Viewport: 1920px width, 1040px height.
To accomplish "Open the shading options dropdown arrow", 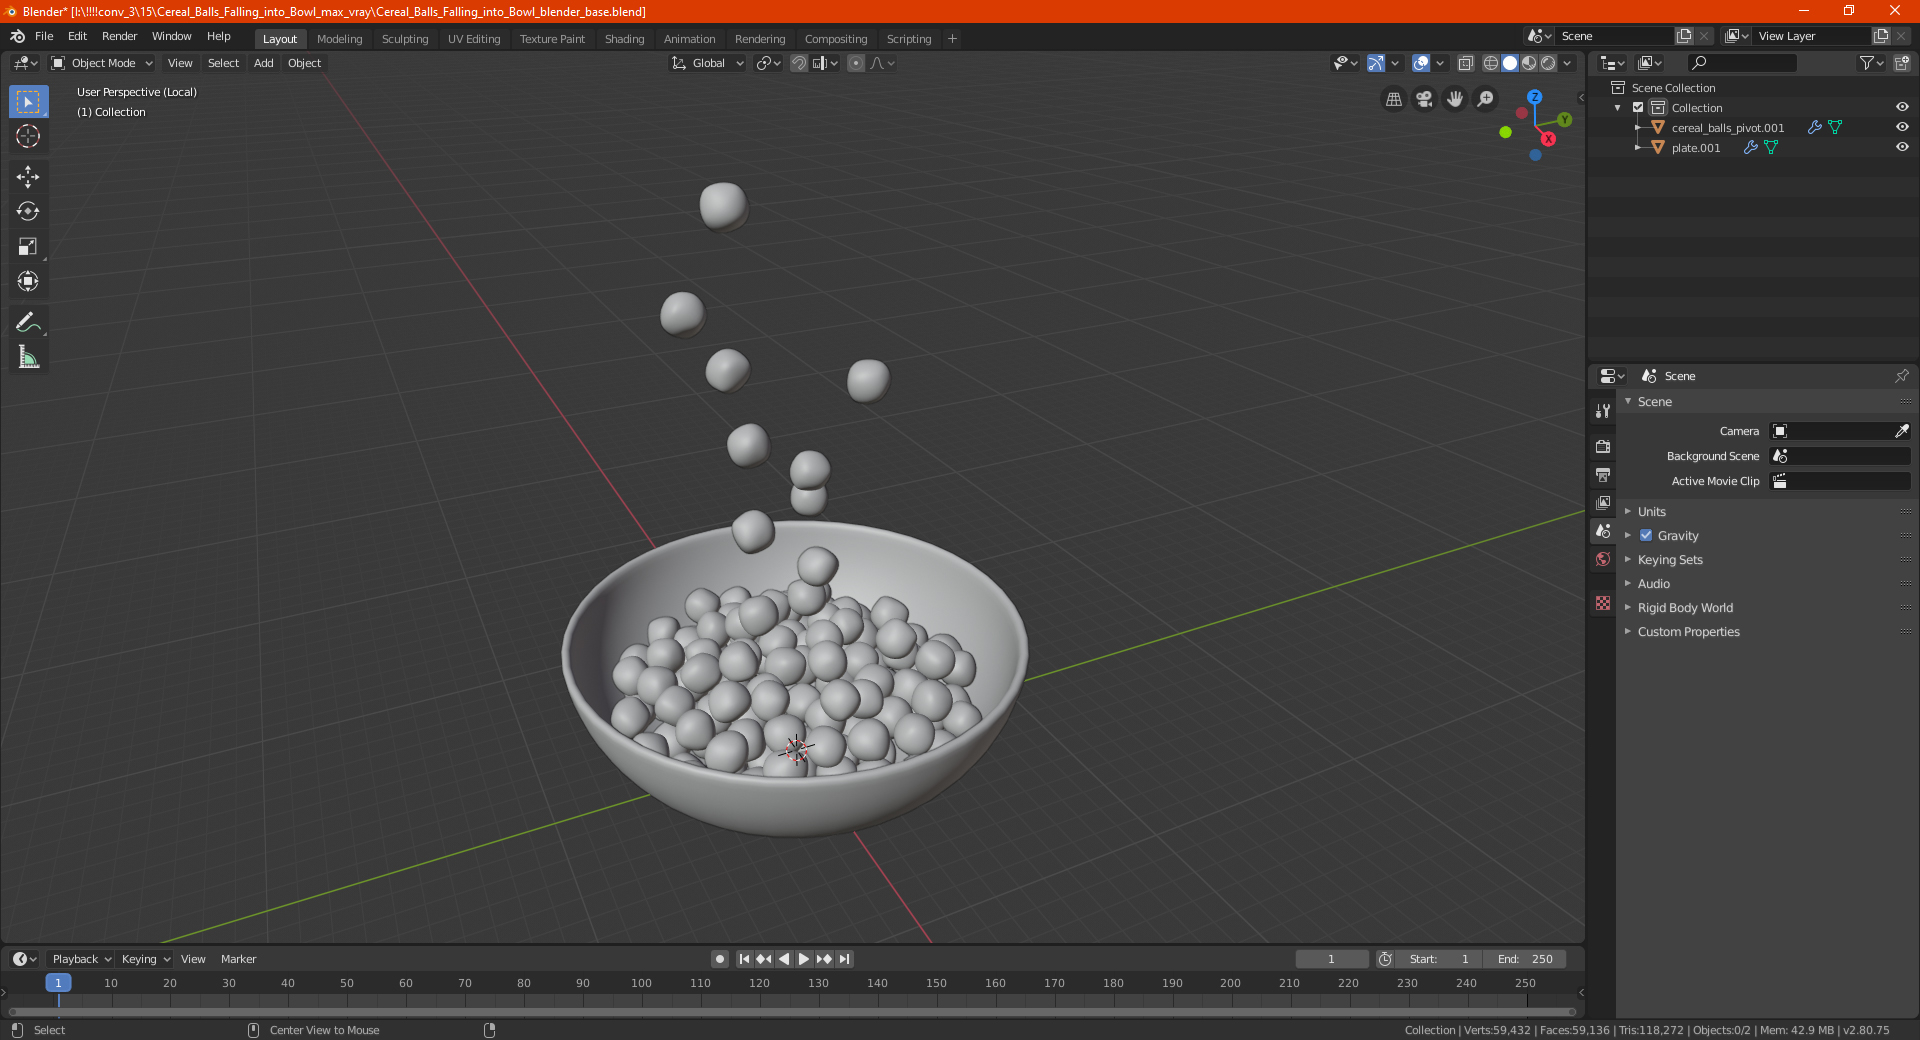I will pyautogui.click(x=1568, y=63).
